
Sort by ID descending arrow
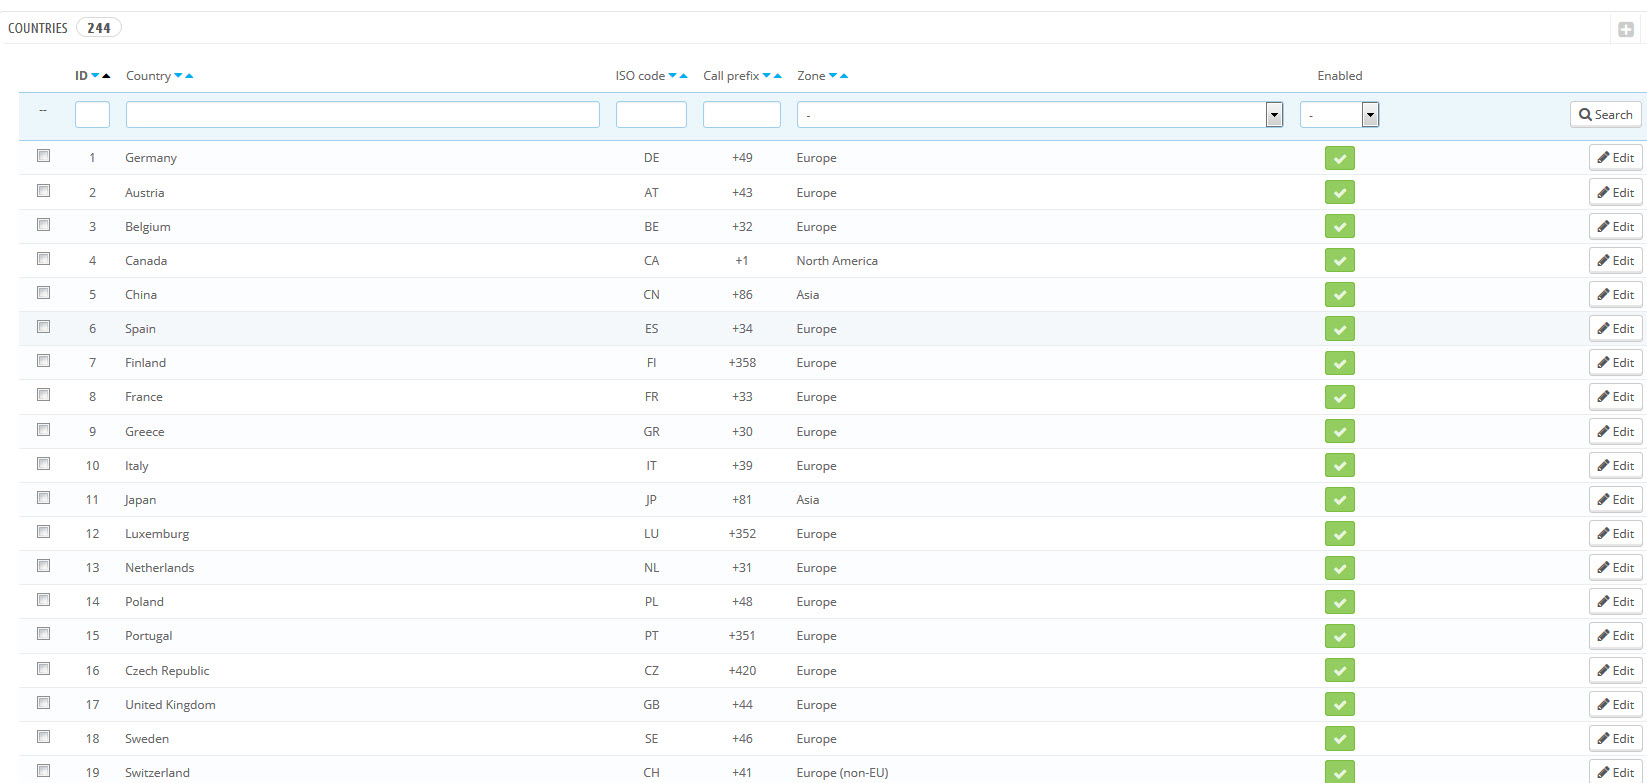pyautogui.click(x=95, y=76)
